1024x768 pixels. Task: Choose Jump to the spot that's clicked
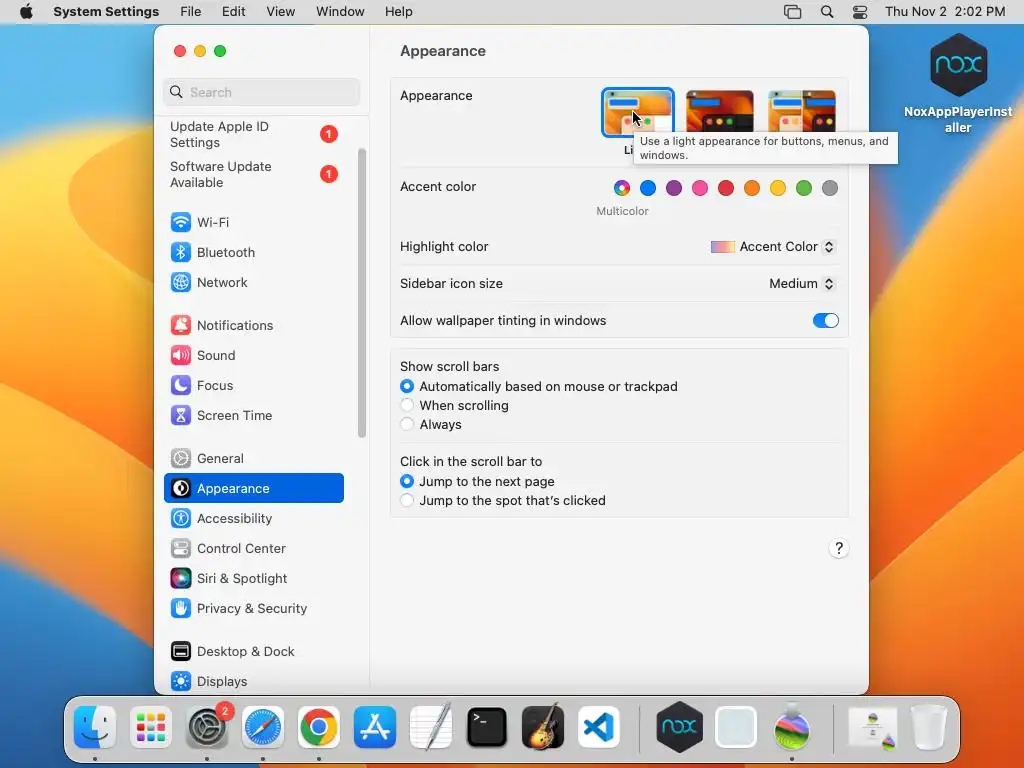tap(503, 500)
